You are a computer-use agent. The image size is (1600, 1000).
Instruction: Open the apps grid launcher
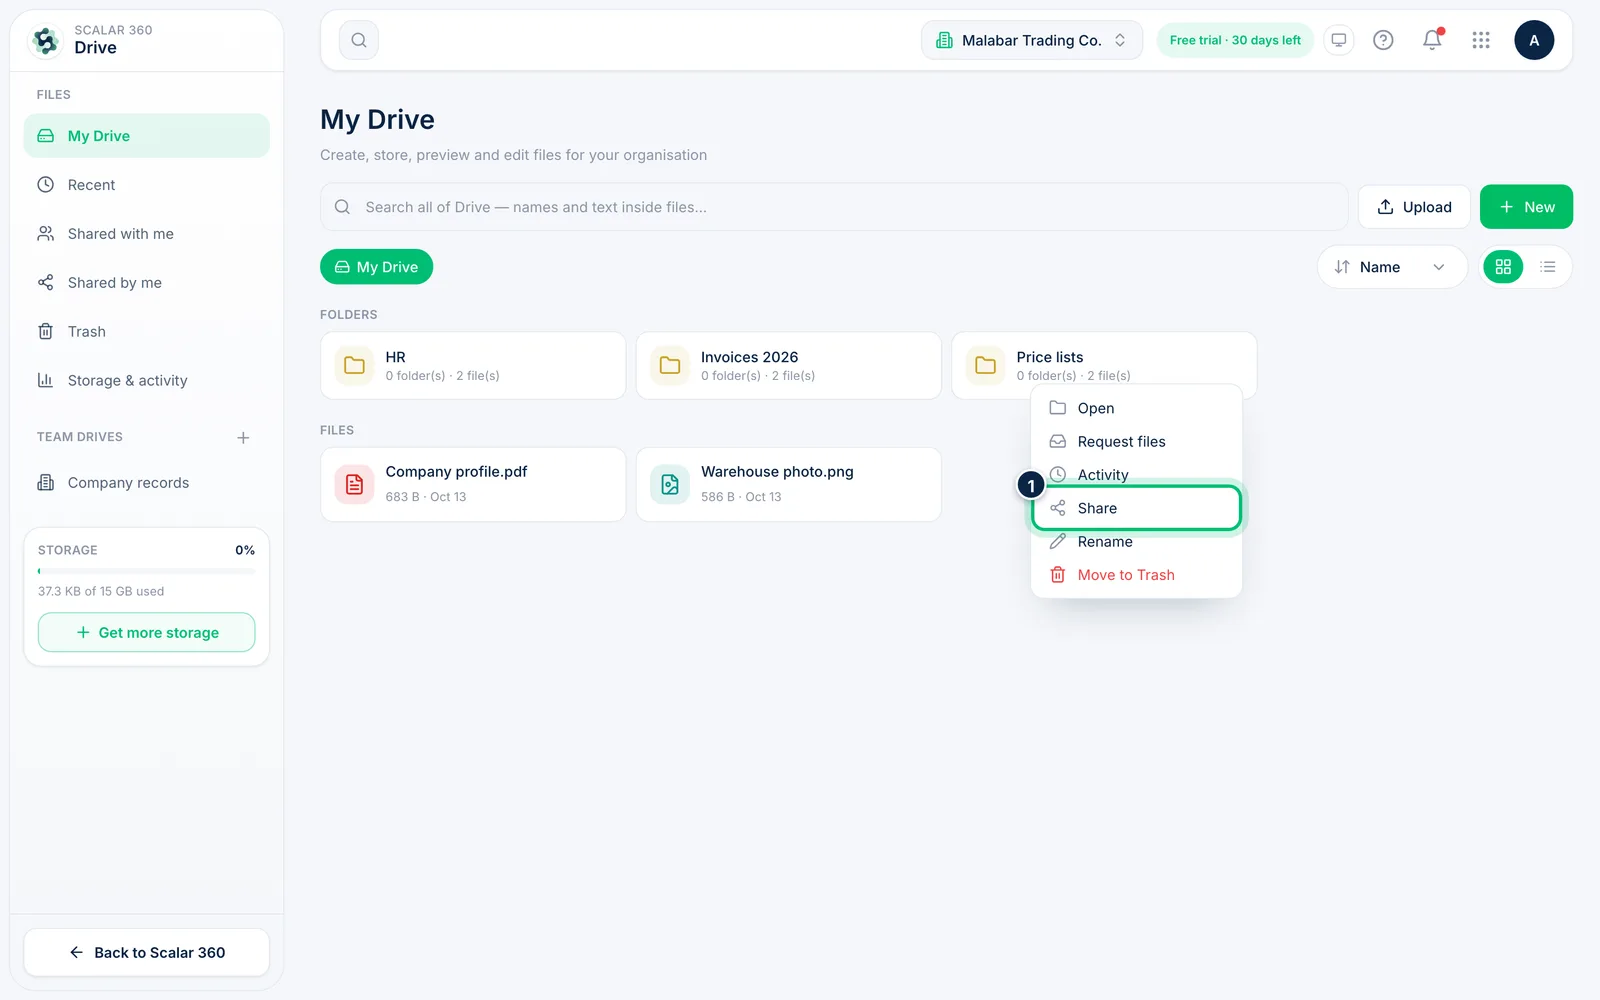1481,40
